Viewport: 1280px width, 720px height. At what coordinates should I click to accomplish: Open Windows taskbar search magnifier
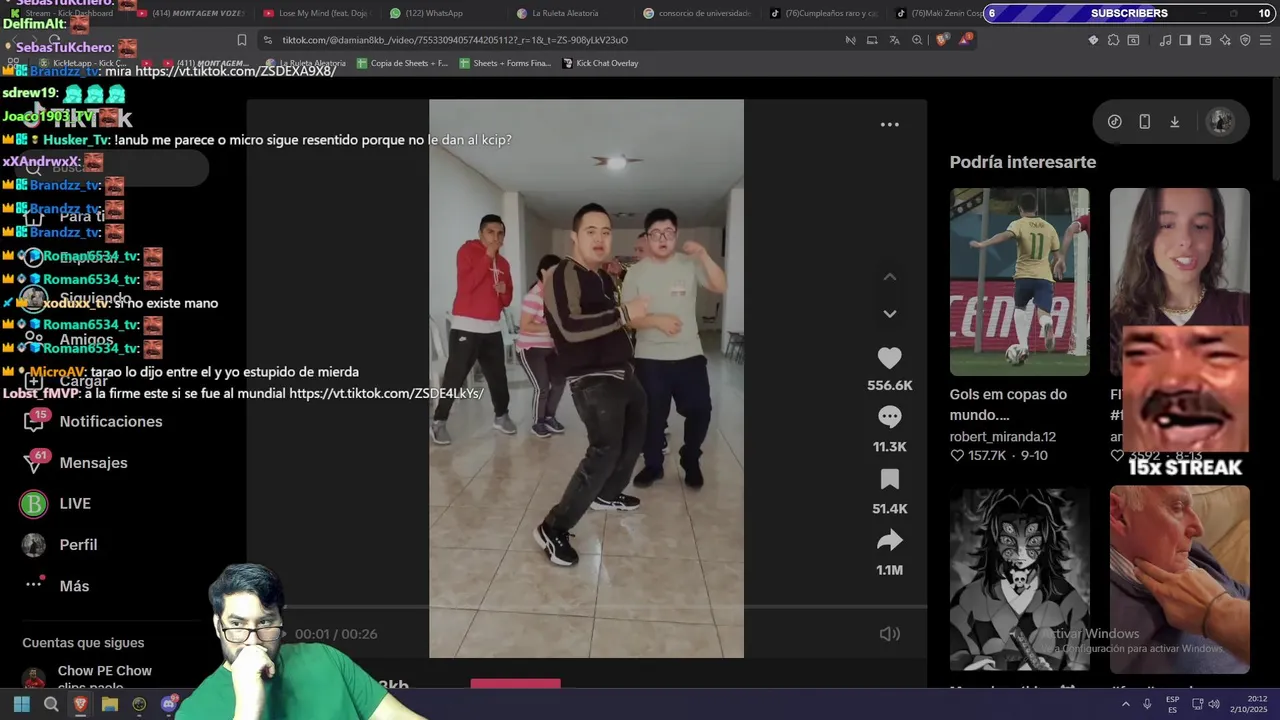51,704
